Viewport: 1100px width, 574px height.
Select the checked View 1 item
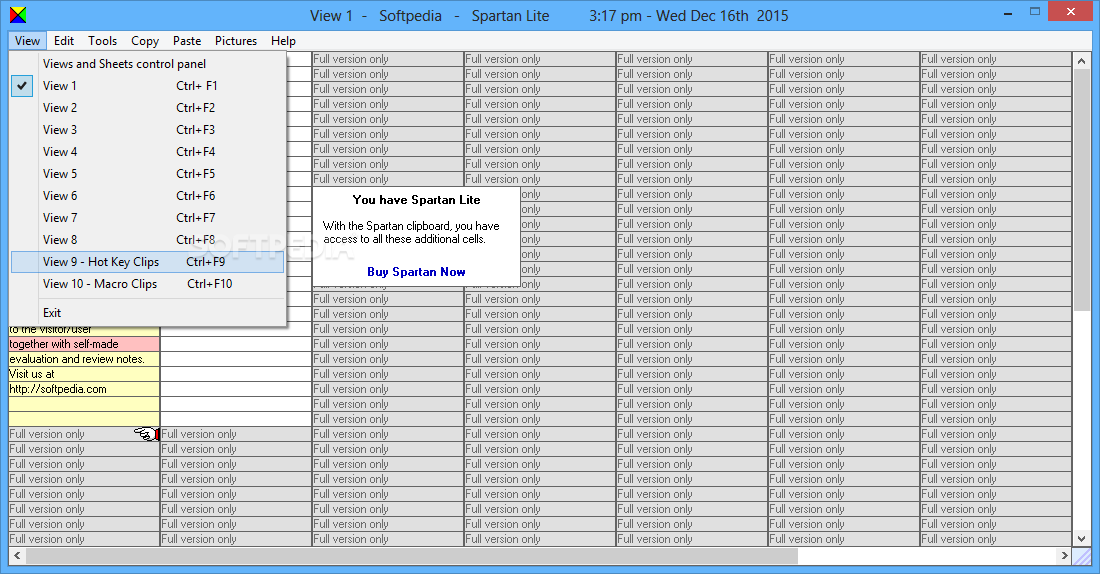[x=147, y=86]
